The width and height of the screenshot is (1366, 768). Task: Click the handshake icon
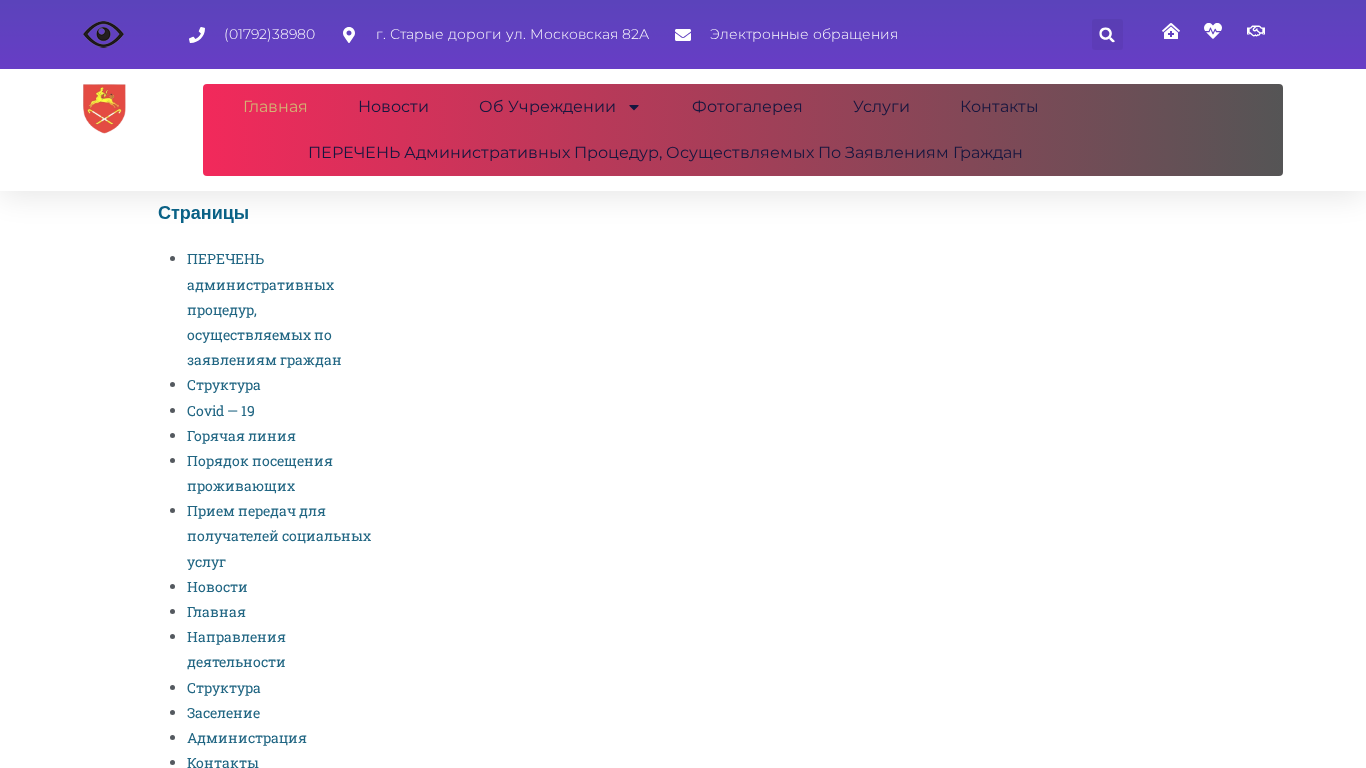(x=1256, y=31)
